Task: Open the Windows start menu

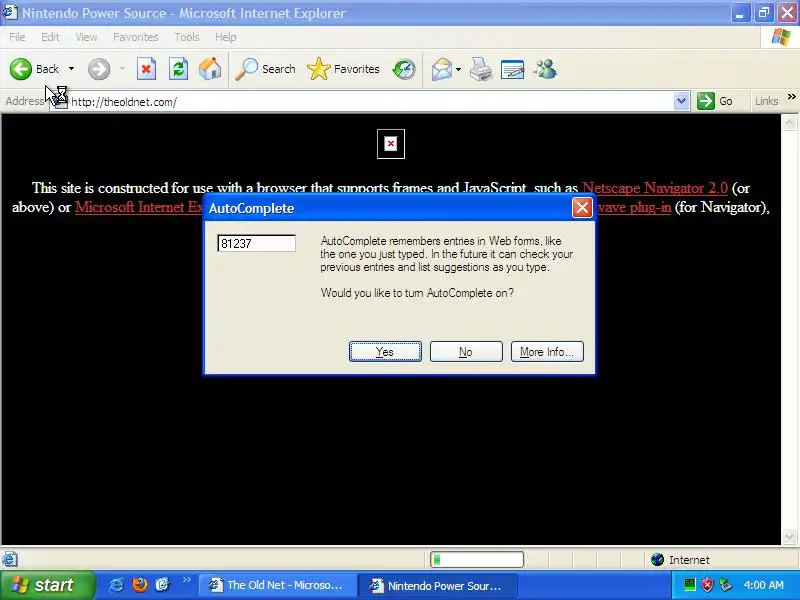Action: [x=47, y=585]
